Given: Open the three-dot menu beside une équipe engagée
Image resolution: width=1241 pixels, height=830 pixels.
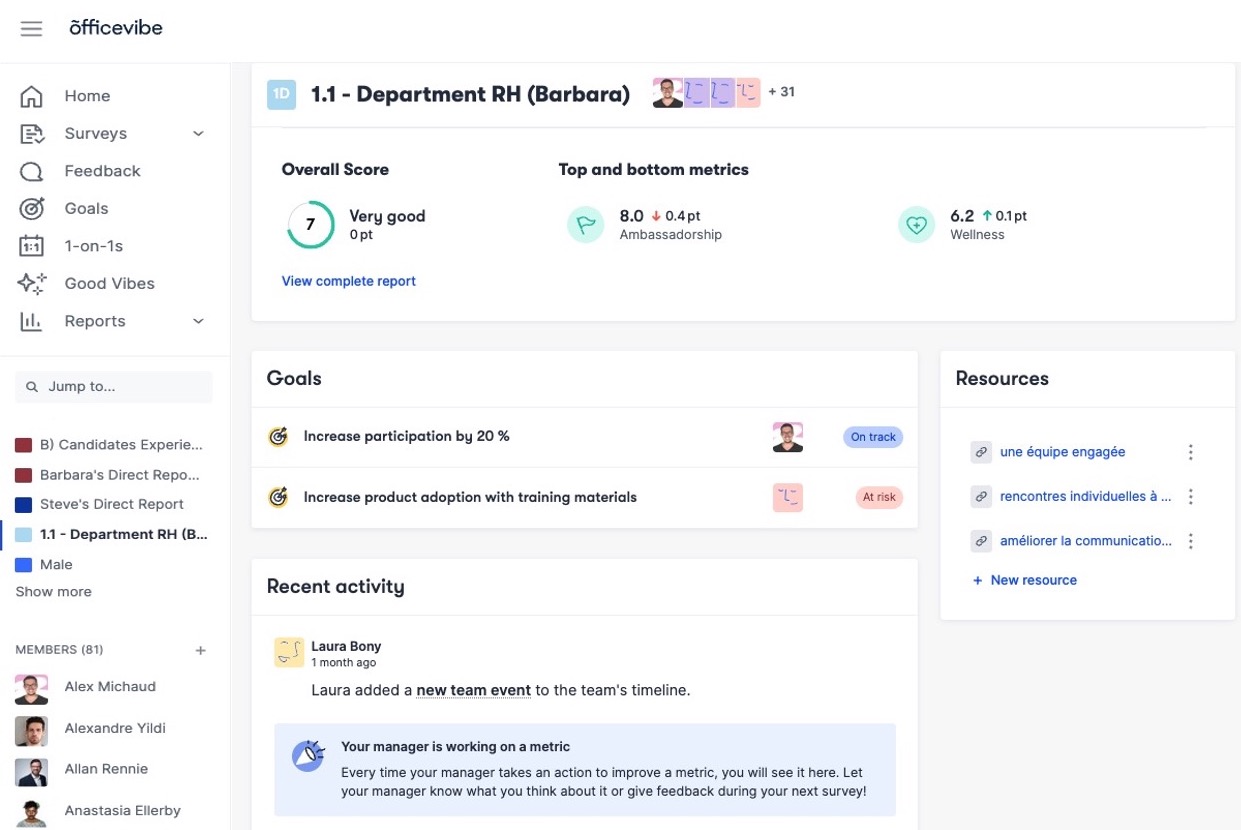Looking at the screenshot, I should point(1190,452).
